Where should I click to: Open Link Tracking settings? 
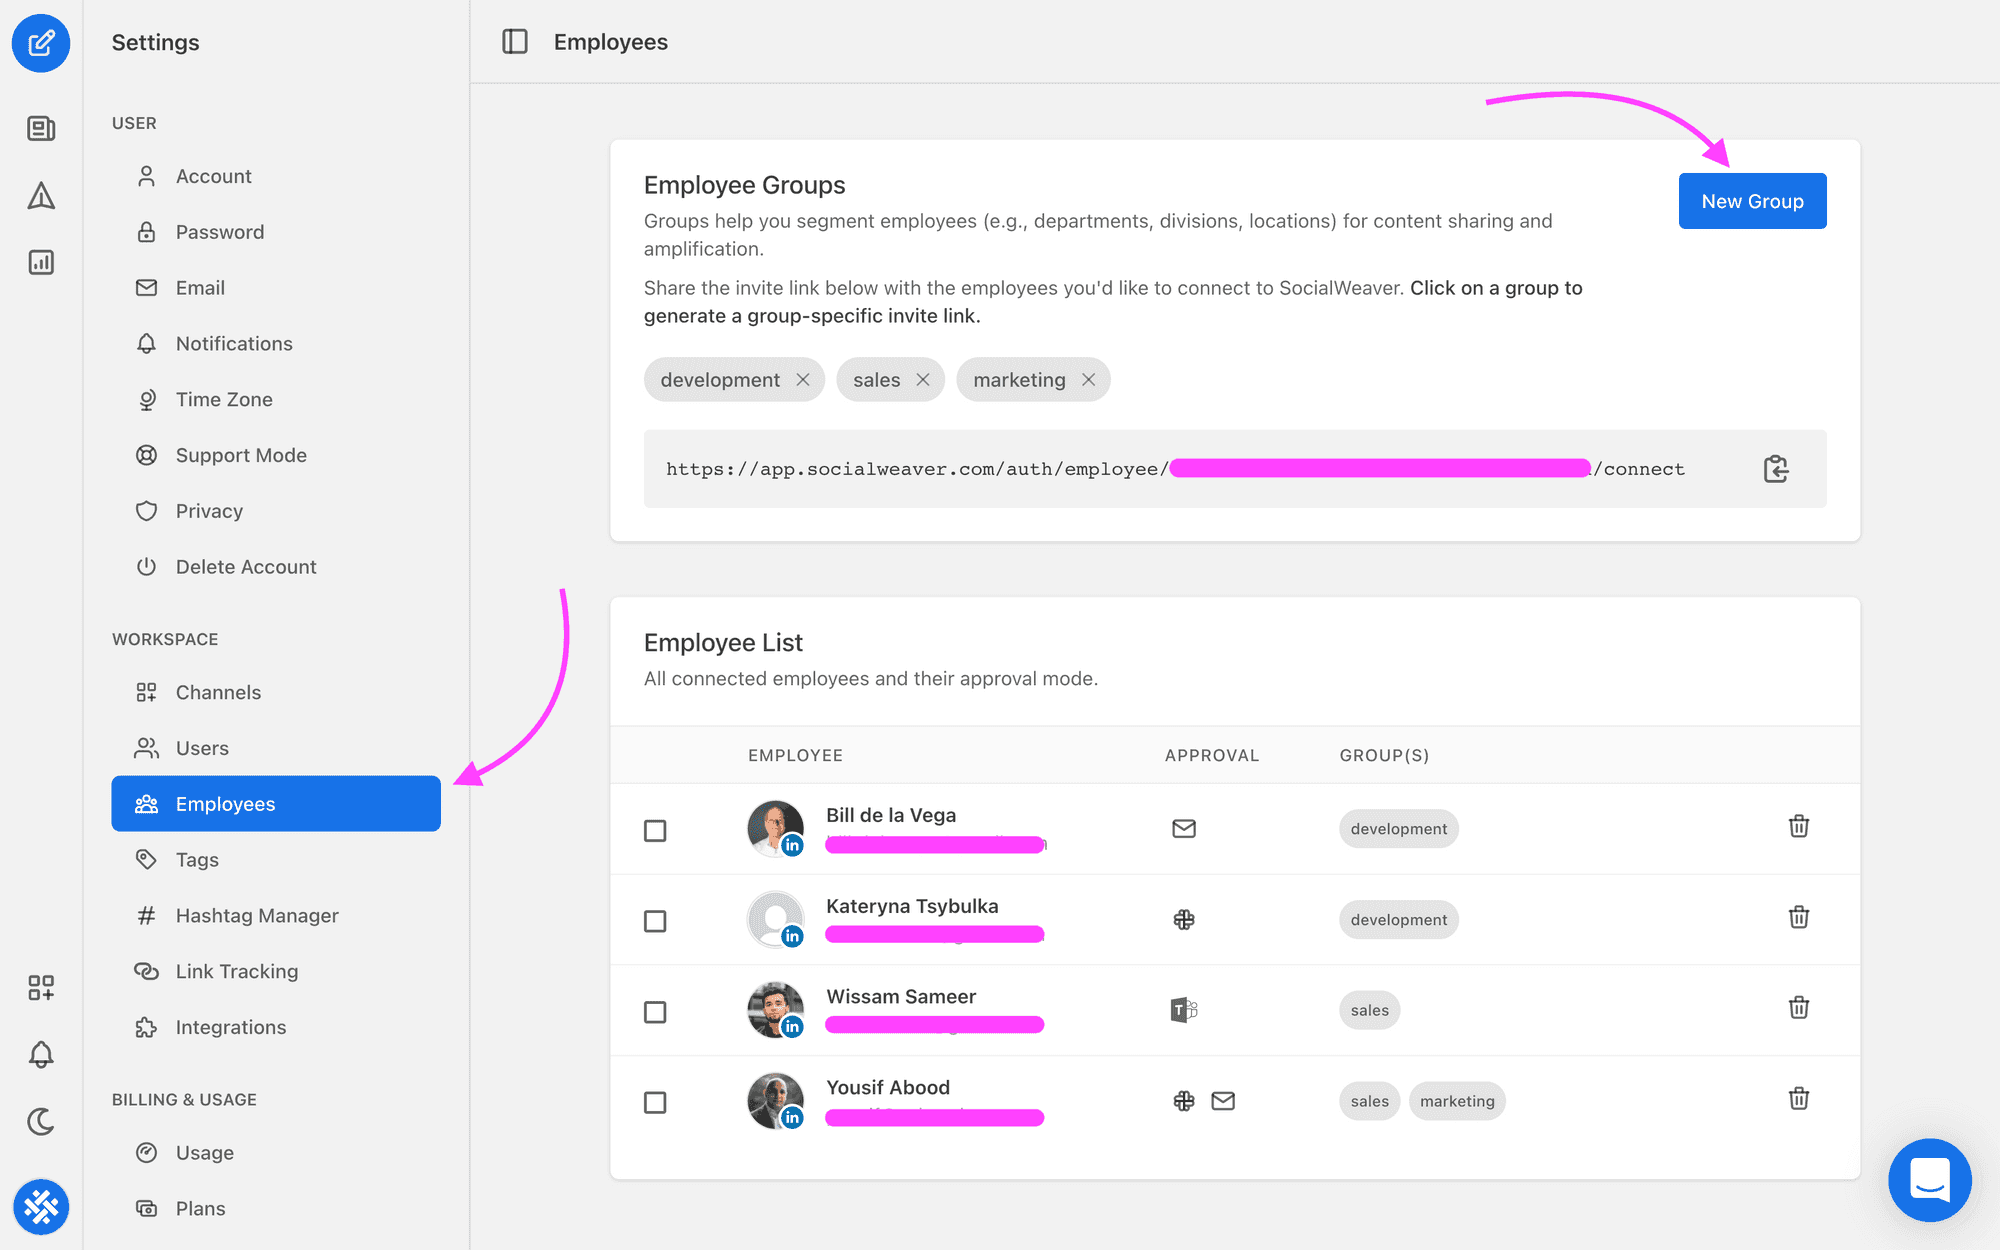click(276, 971)
